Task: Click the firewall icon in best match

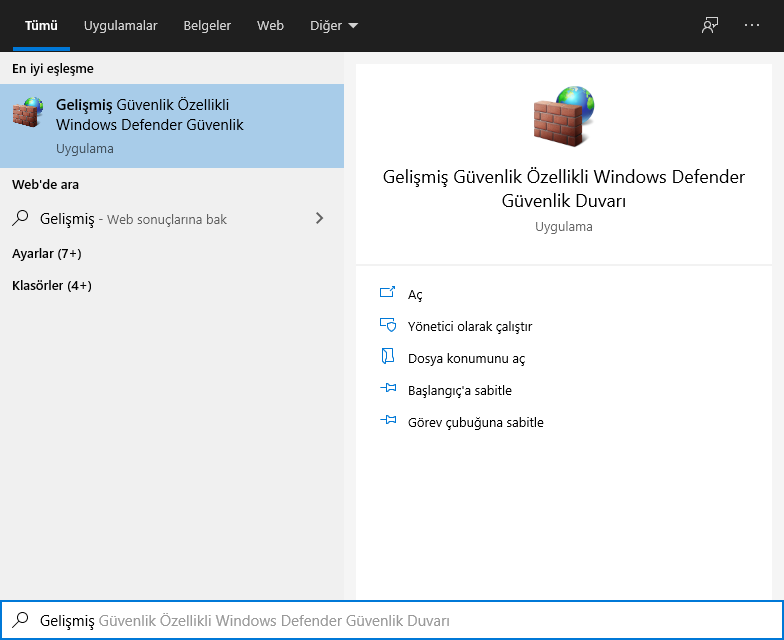Action: click(x=28, y=112)
